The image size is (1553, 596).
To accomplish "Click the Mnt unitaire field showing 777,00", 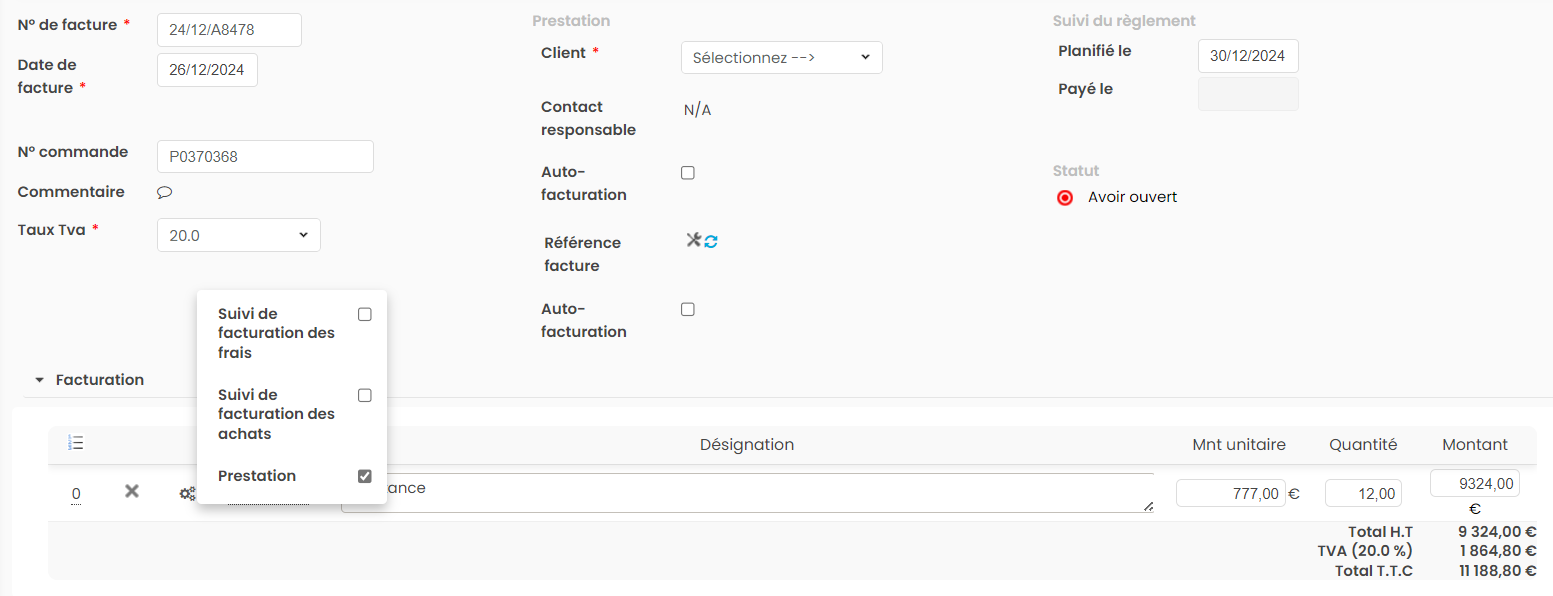I will coord(1230,493).
